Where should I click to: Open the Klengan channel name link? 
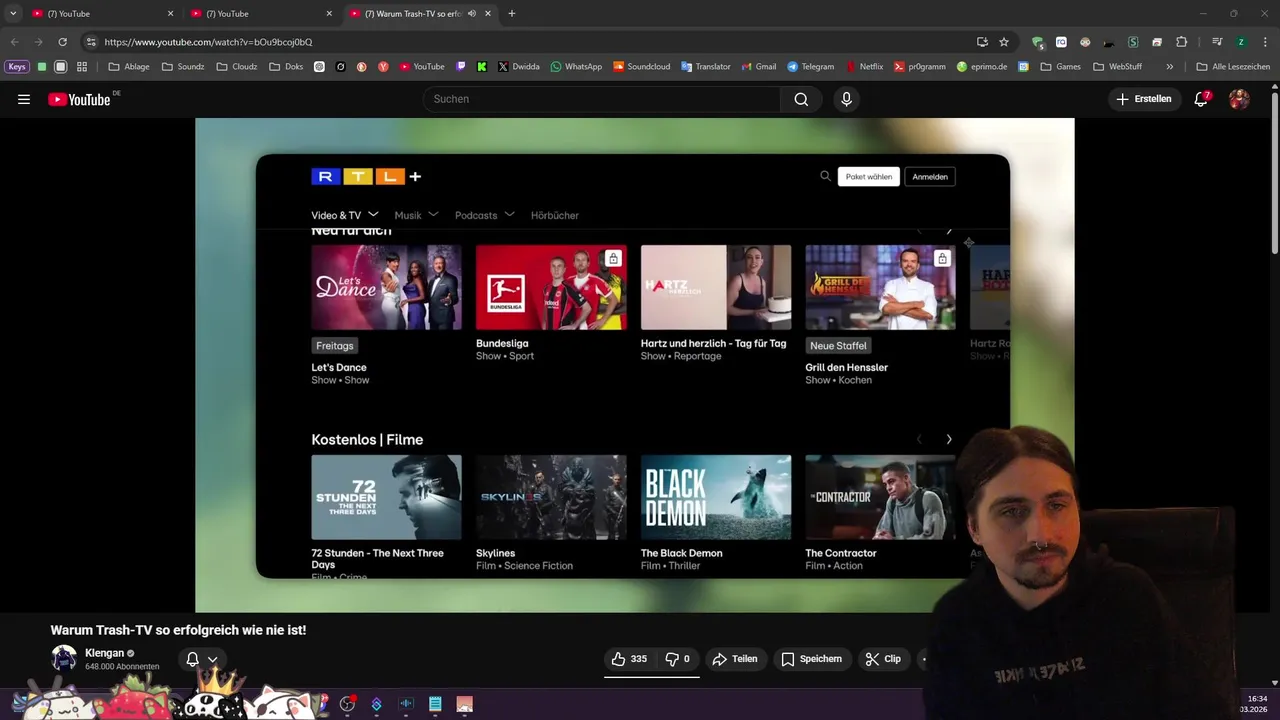[104, 653]
